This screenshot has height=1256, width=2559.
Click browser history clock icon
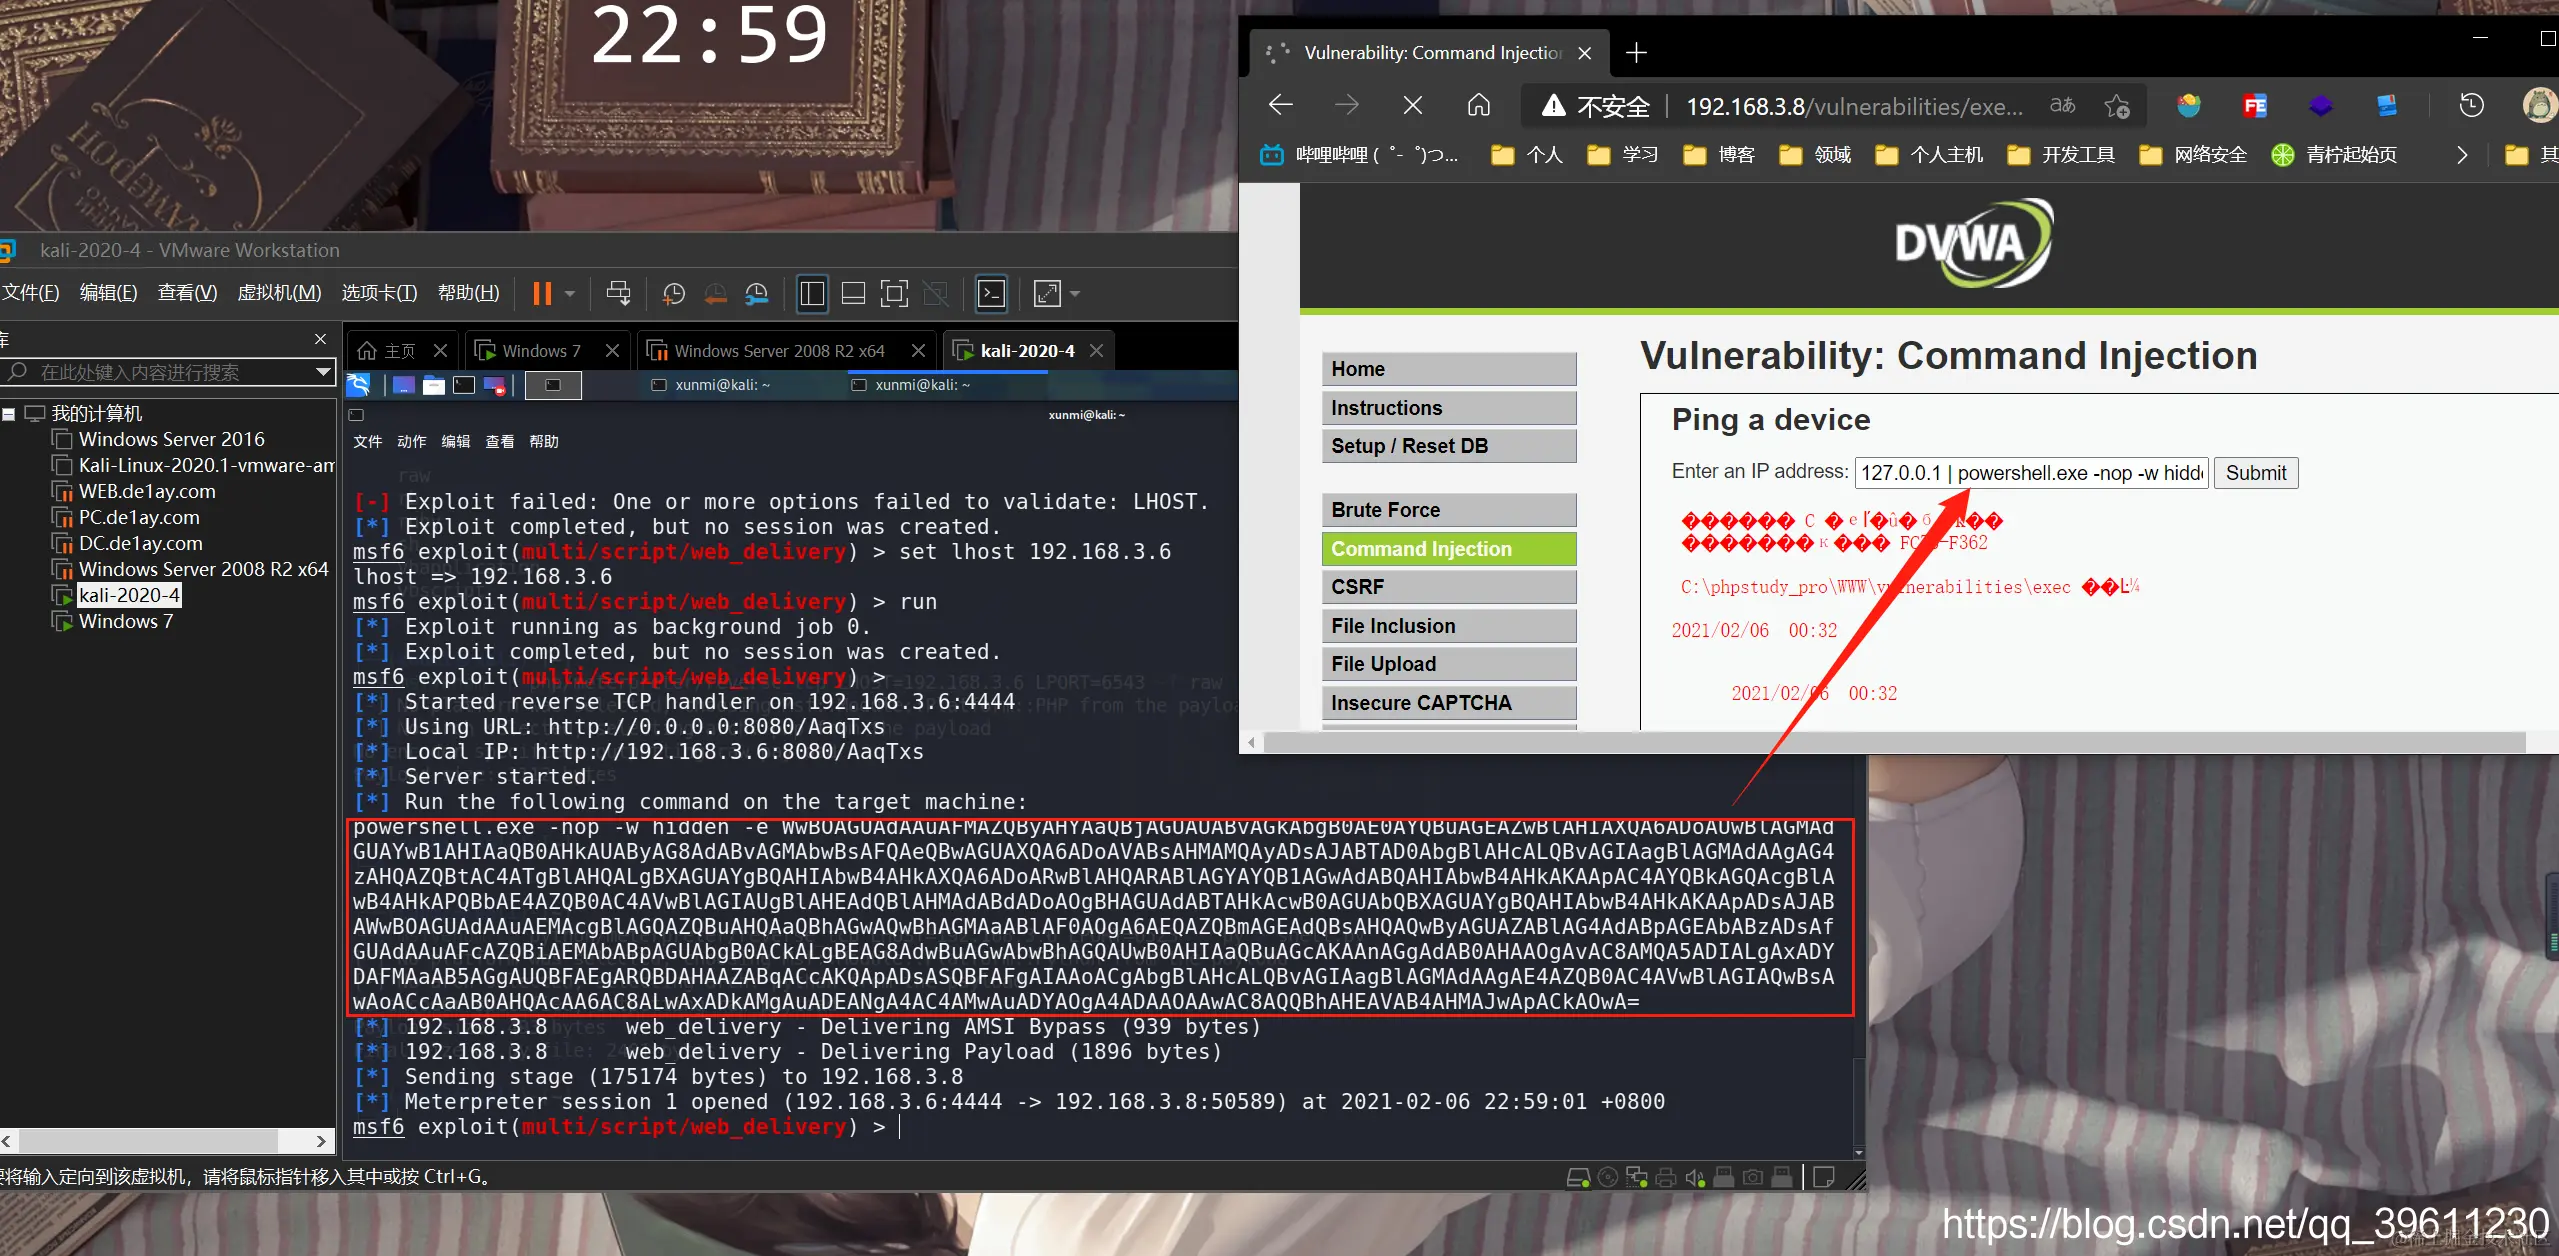click(2471, 106)
